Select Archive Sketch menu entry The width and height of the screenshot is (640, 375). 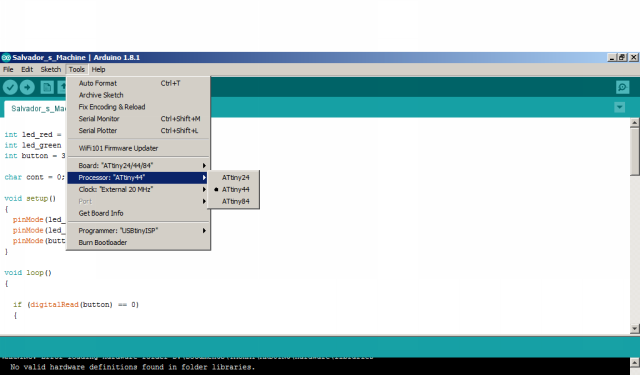[138, 95]
